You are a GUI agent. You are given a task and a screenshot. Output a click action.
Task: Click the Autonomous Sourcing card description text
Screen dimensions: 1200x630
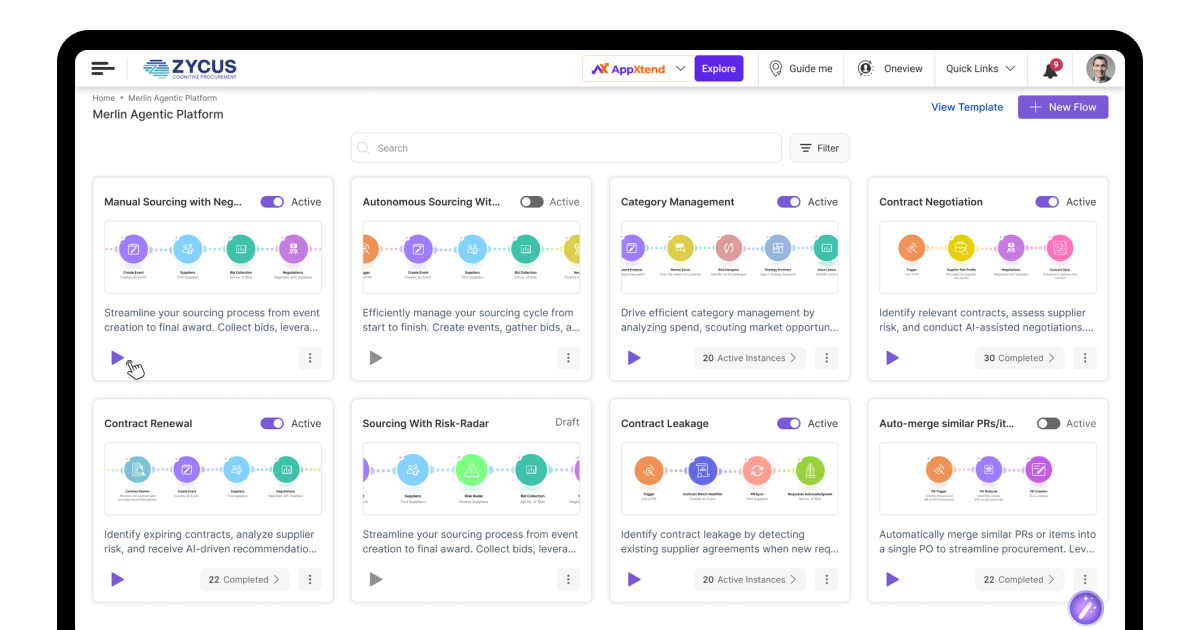471,320
